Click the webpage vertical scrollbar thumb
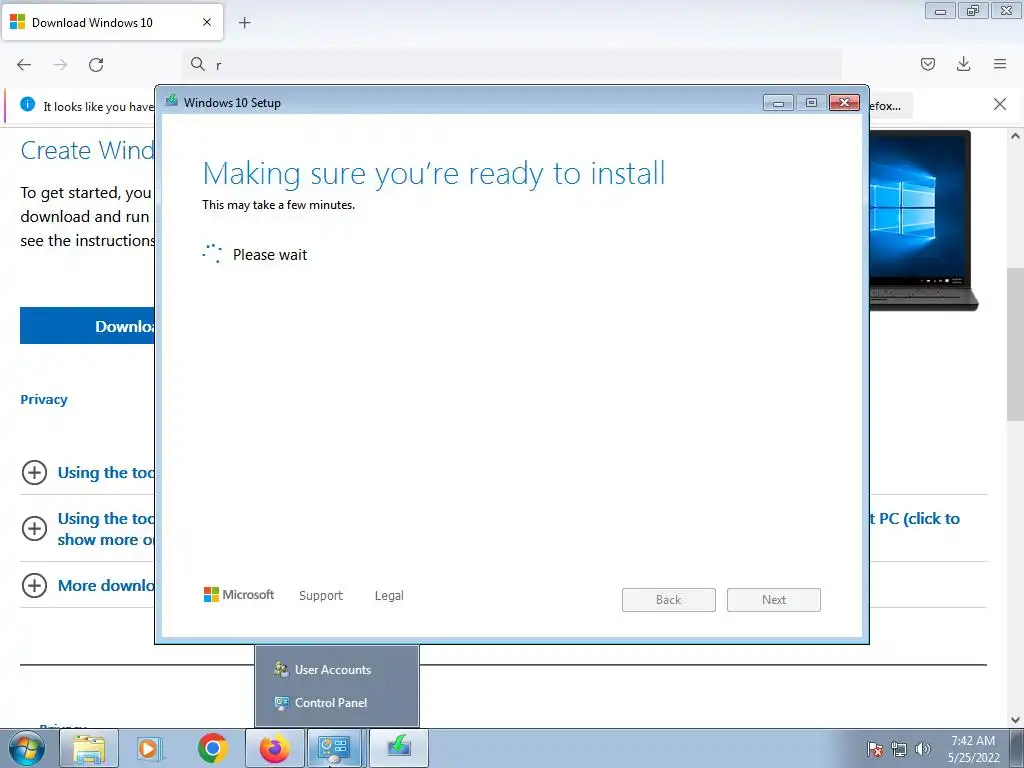The height and width of the screenshot is (768, 1024). [x=1015, y=344]
